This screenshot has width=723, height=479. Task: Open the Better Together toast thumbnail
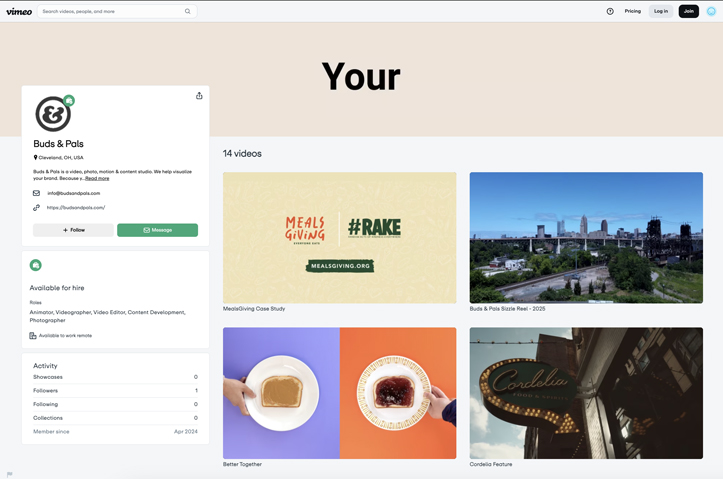click(340, 393)
